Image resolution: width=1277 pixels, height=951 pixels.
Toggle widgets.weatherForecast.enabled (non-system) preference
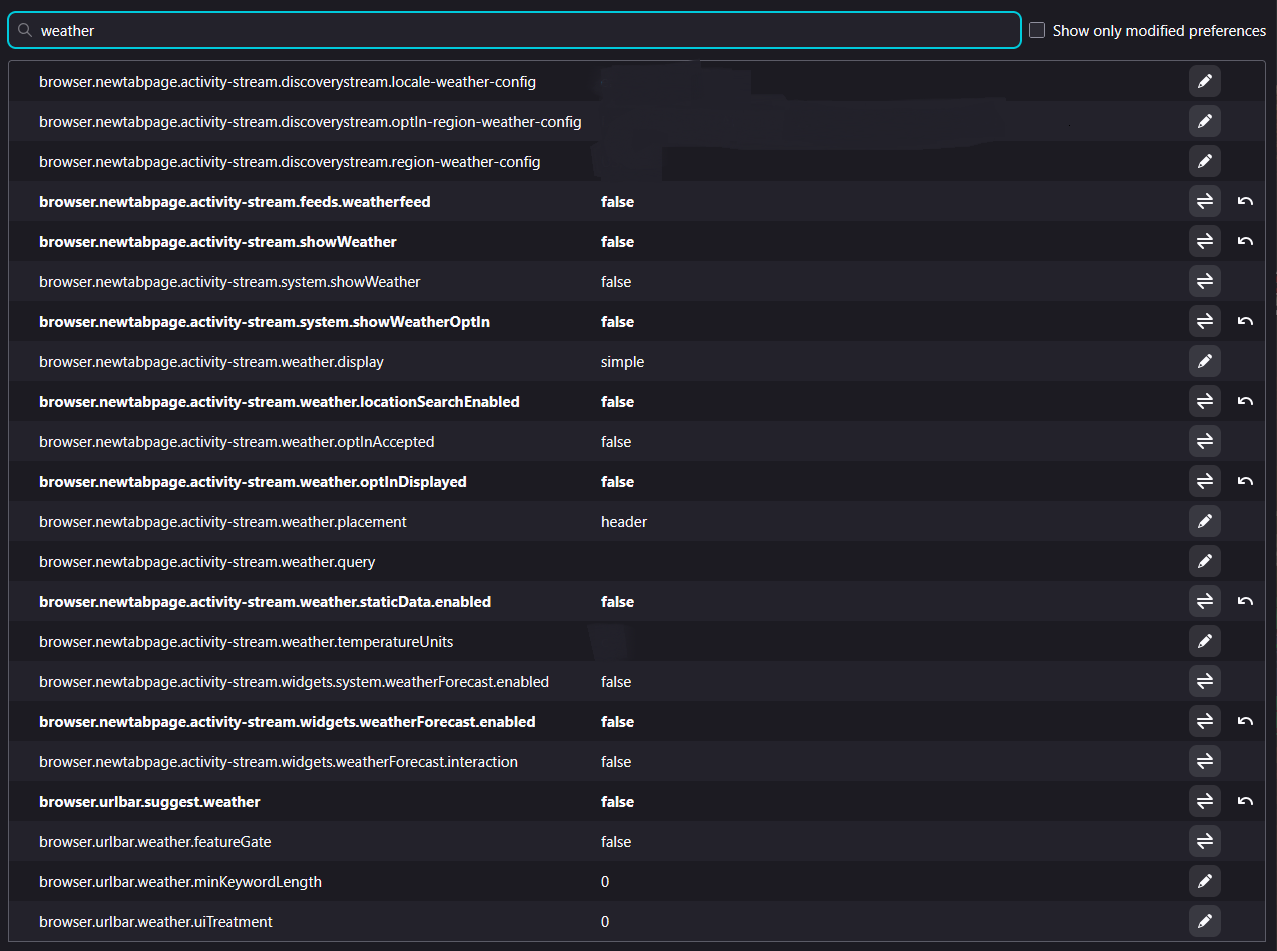pos(1204,721)
